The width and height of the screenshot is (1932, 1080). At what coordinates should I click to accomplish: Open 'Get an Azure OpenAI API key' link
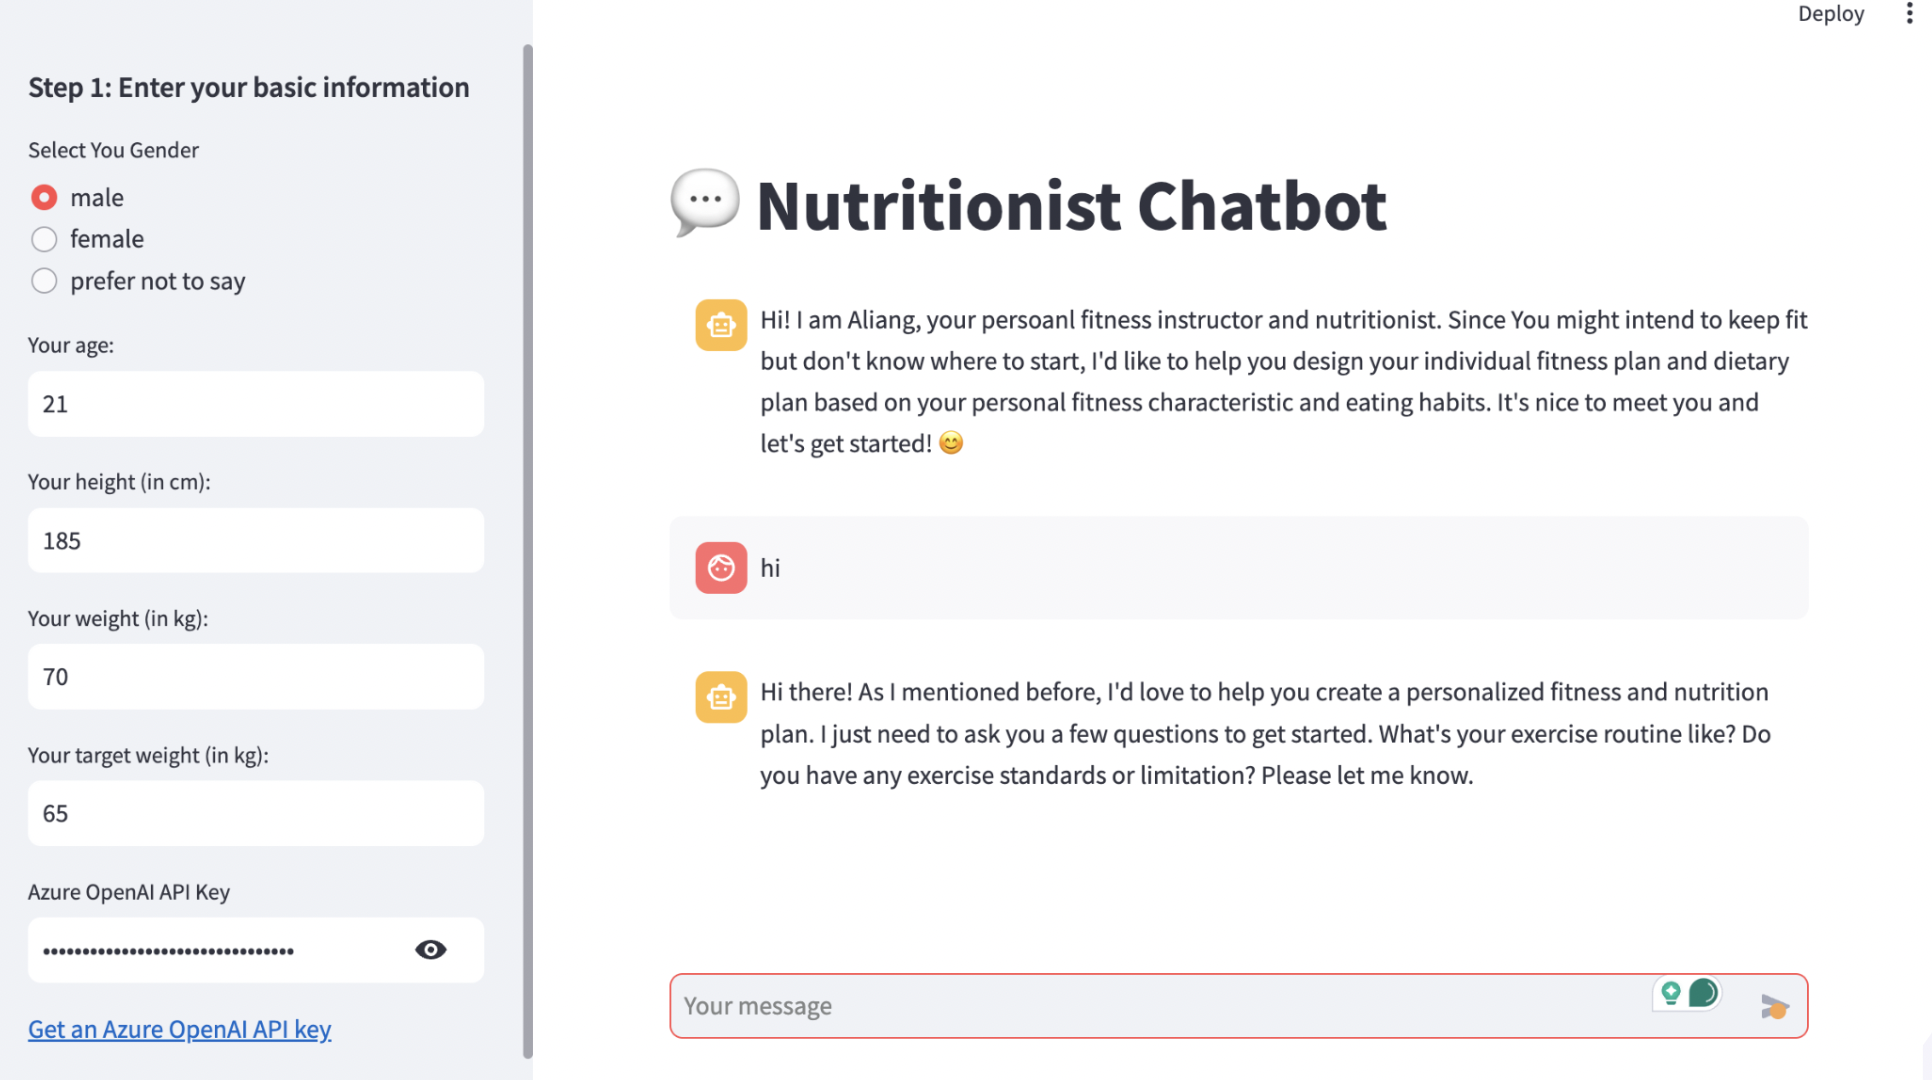[179, 1029]
